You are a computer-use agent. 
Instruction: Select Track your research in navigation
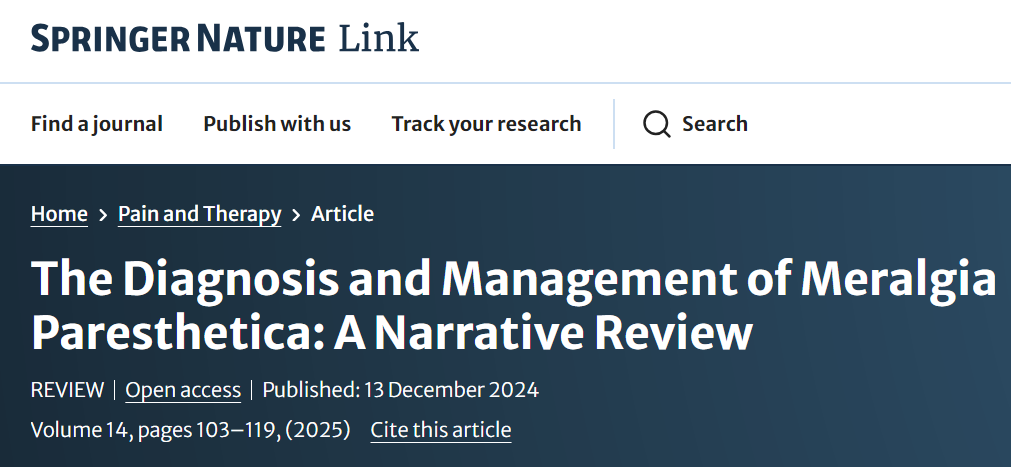pos(486,124)
